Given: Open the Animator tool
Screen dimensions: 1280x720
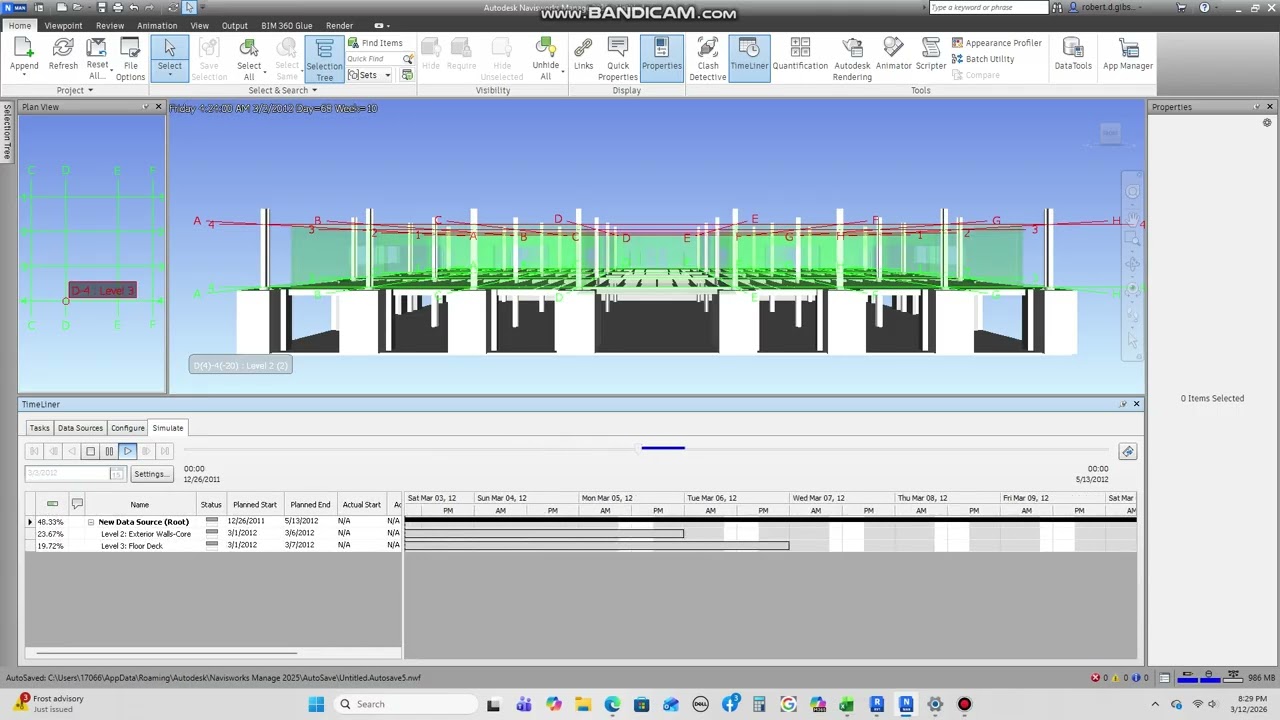Looking at the screenshot, I should pos(893,55).
